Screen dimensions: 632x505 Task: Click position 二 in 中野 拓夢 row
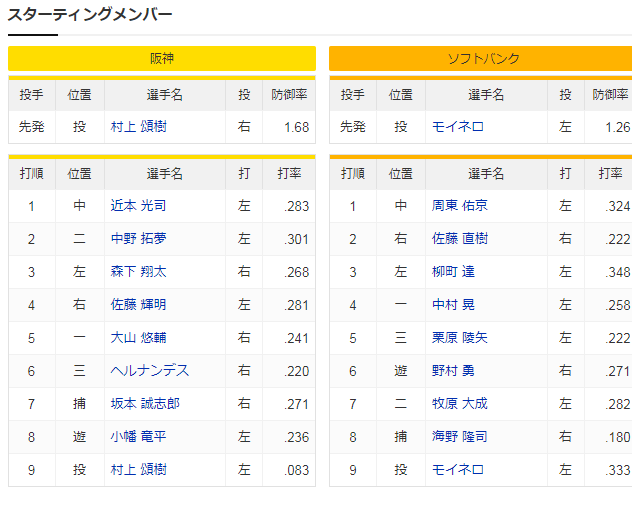point(79,239)
